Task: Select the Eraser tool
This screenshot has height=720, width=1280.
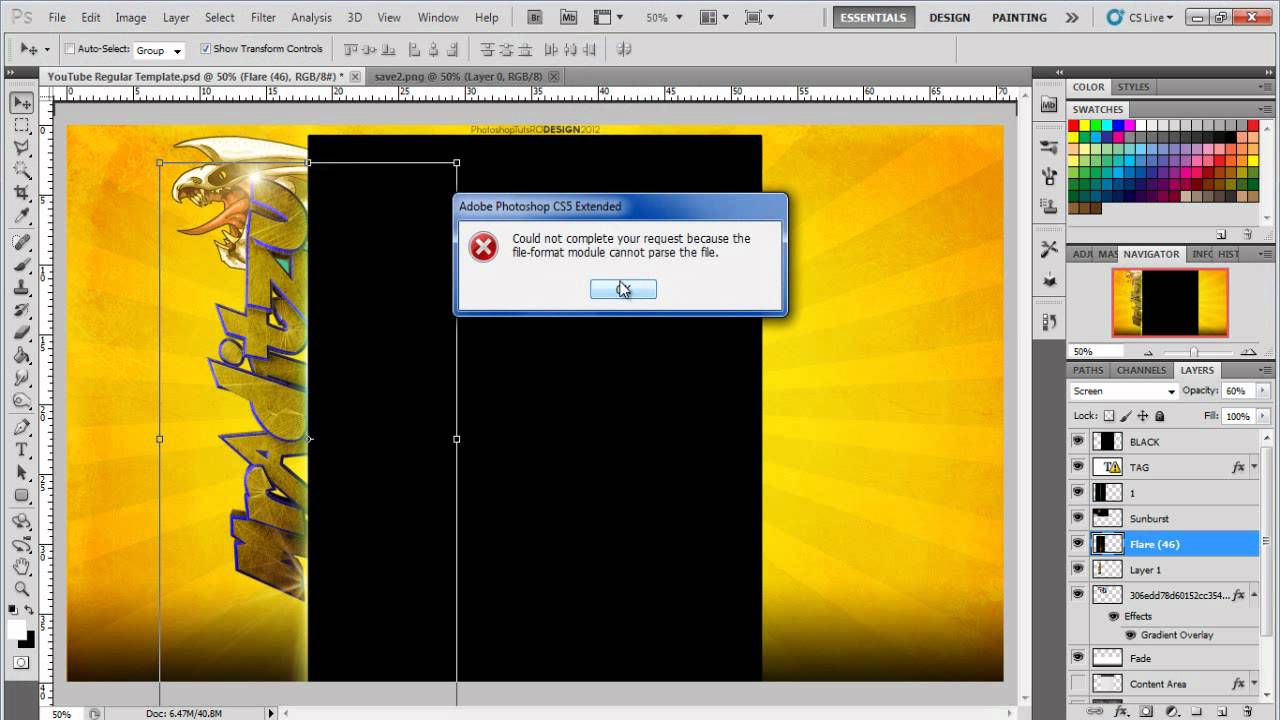Action: (x=21, y=333)
